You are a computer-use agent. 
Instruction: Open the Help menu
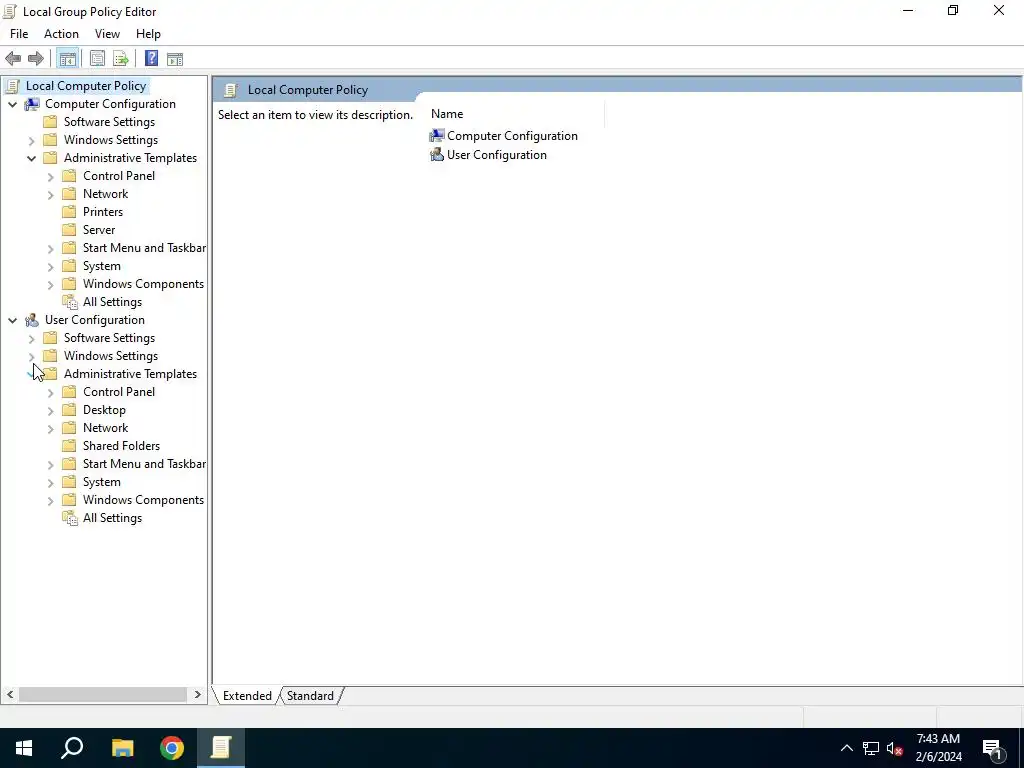click(x=148, y=34)
